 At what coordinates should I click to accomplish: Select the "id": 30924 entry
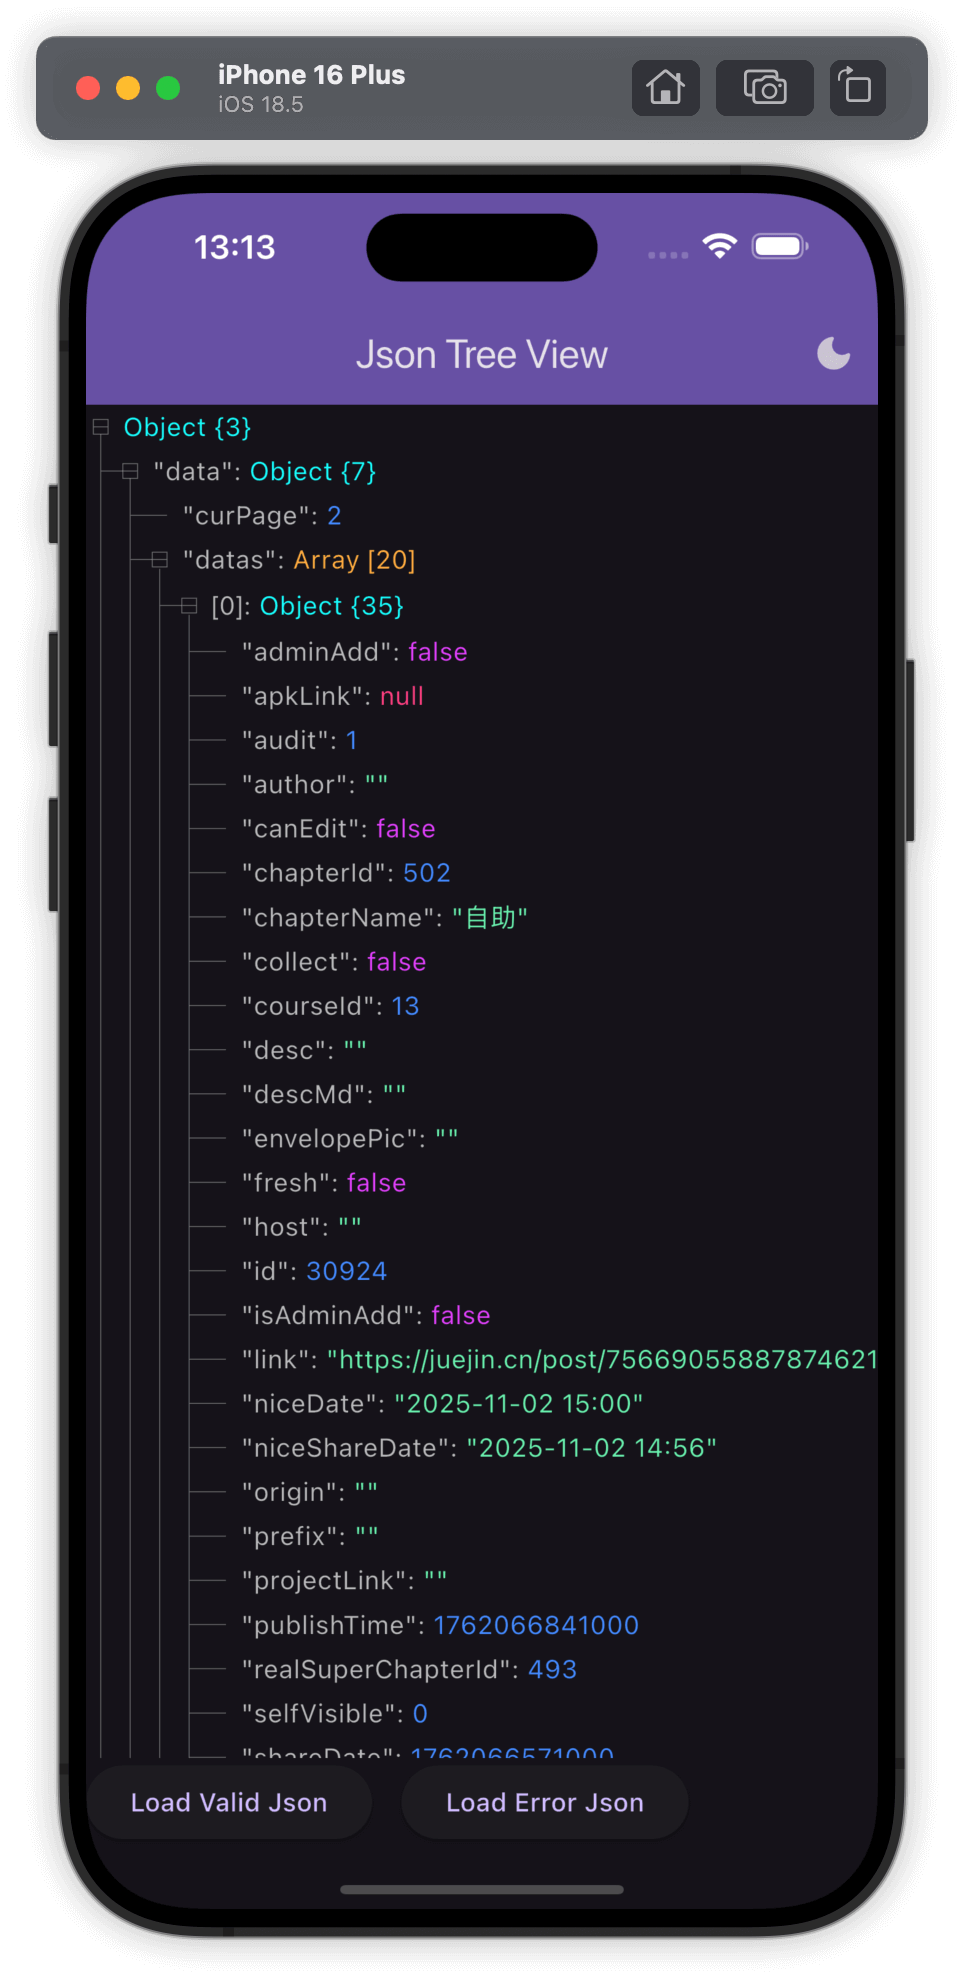pyautogui.click(x=314, y=1270)
